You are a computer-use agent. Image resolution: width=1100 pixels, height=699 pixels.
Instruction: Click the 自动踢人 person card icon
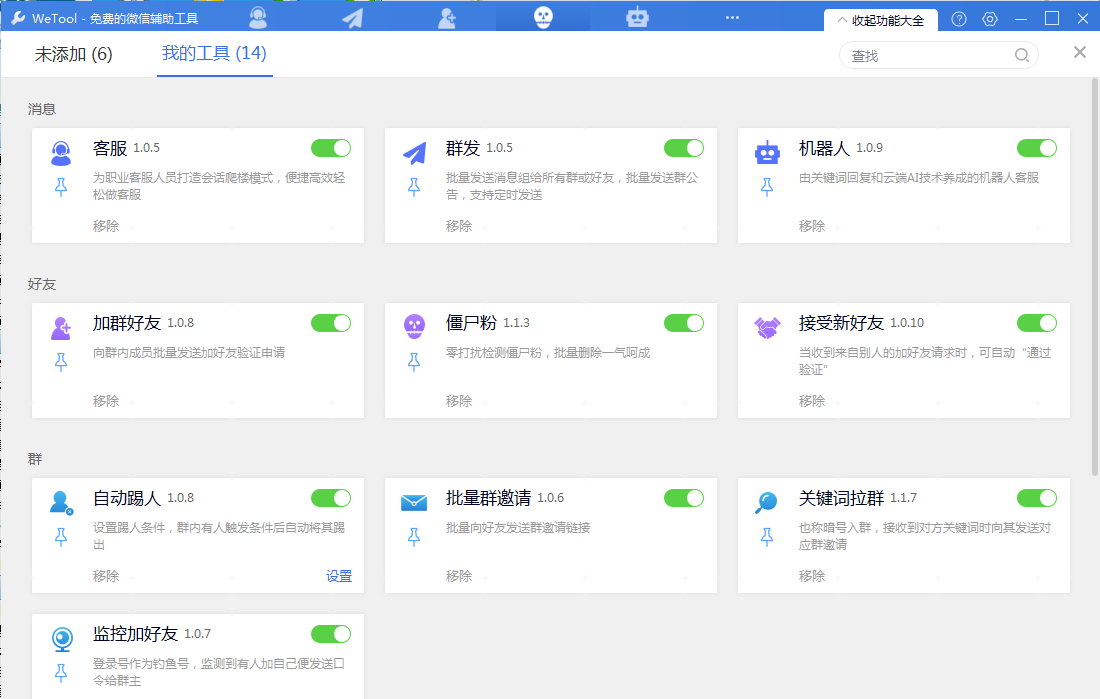click(62, 502)
